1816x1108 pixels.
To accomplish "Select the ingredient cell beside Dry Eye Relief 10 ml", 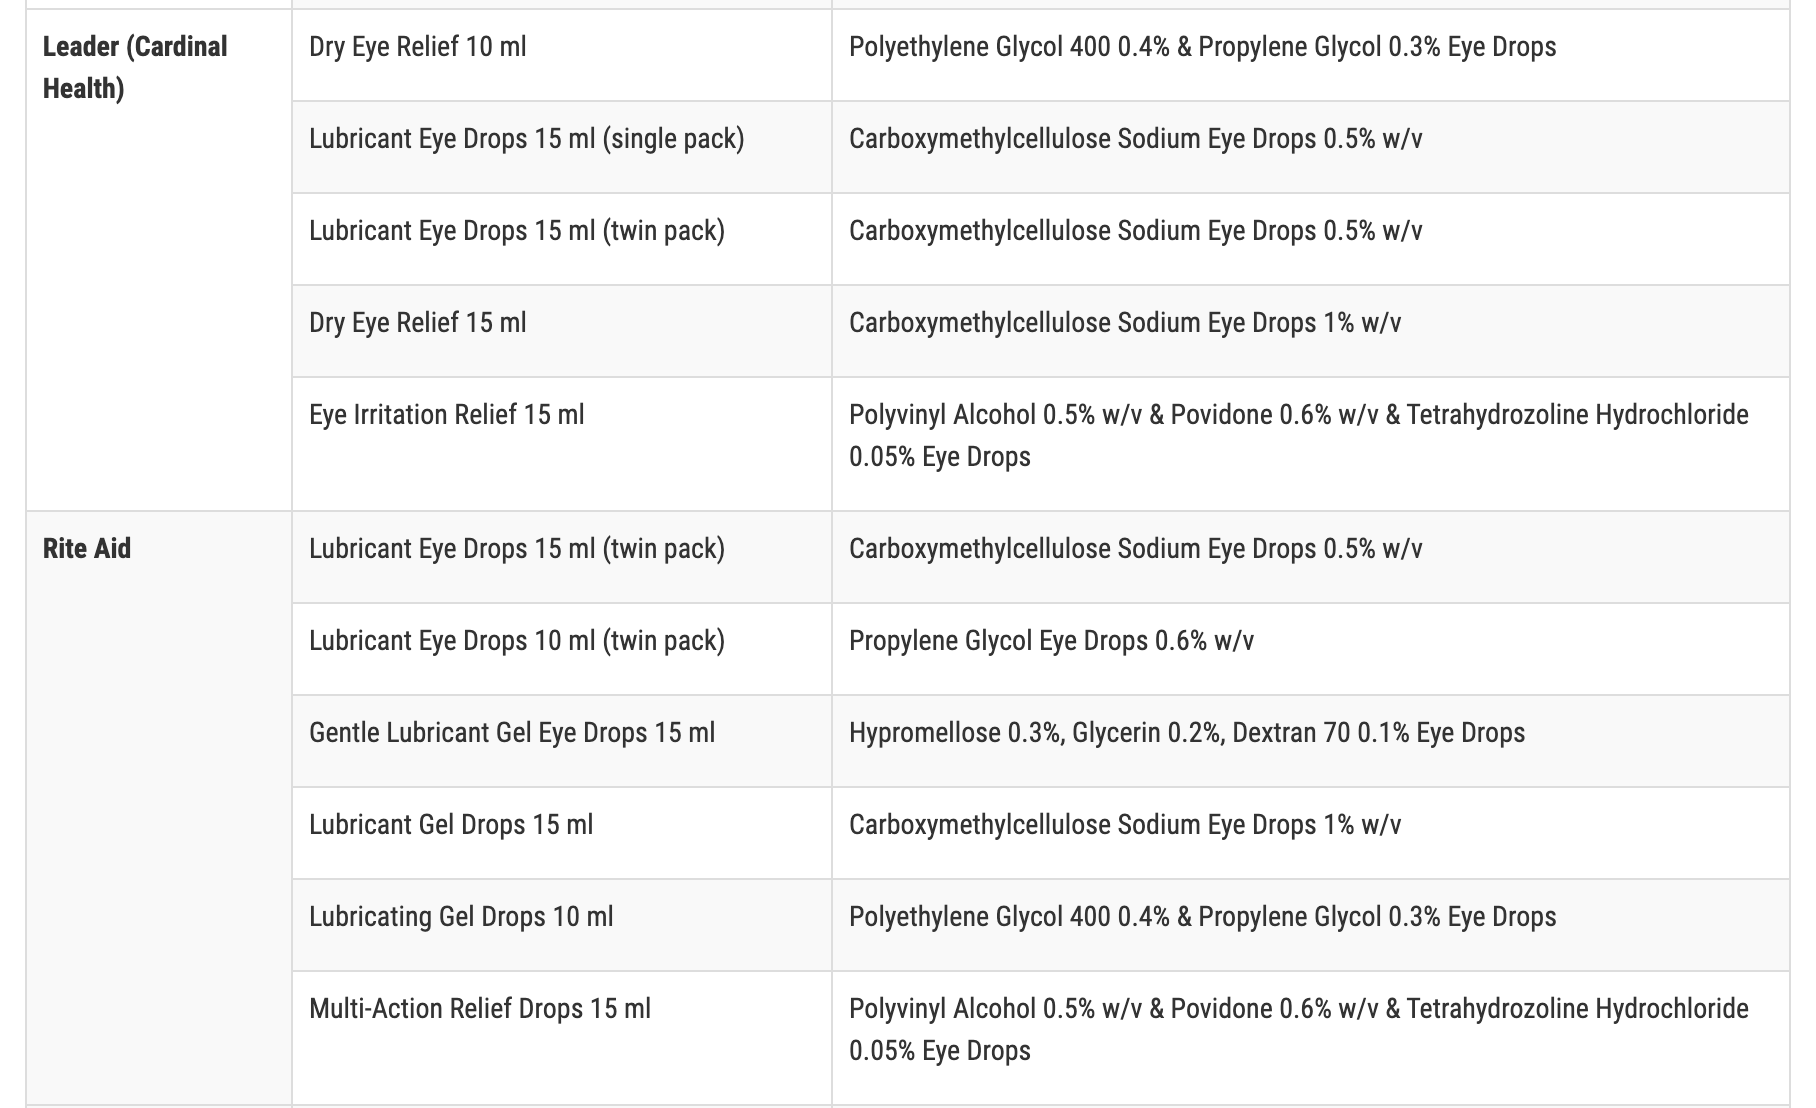I will (1202, 47).
